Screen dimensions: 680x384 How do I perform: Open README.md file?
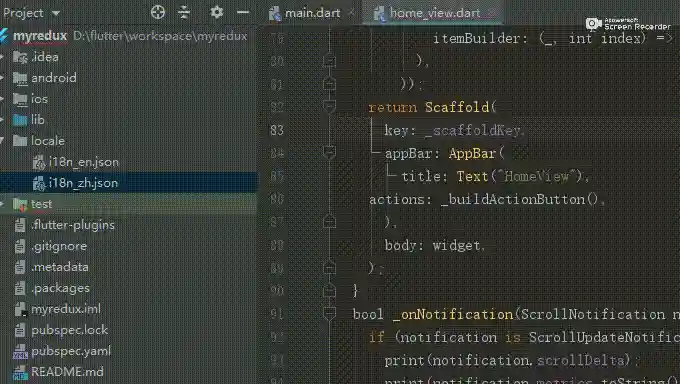click(67, 372)
